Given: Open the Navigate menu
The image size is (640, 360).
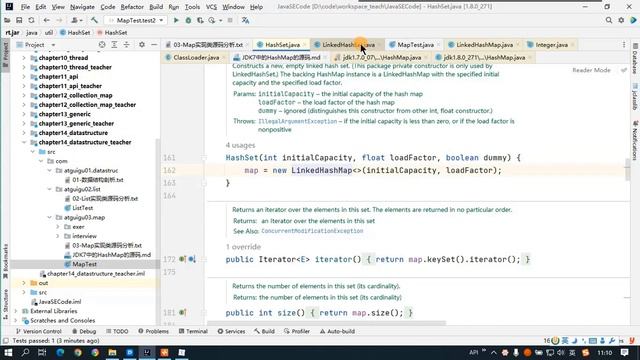Looking at the screenshot, I should pyautogui.click(x=82, y=7).
